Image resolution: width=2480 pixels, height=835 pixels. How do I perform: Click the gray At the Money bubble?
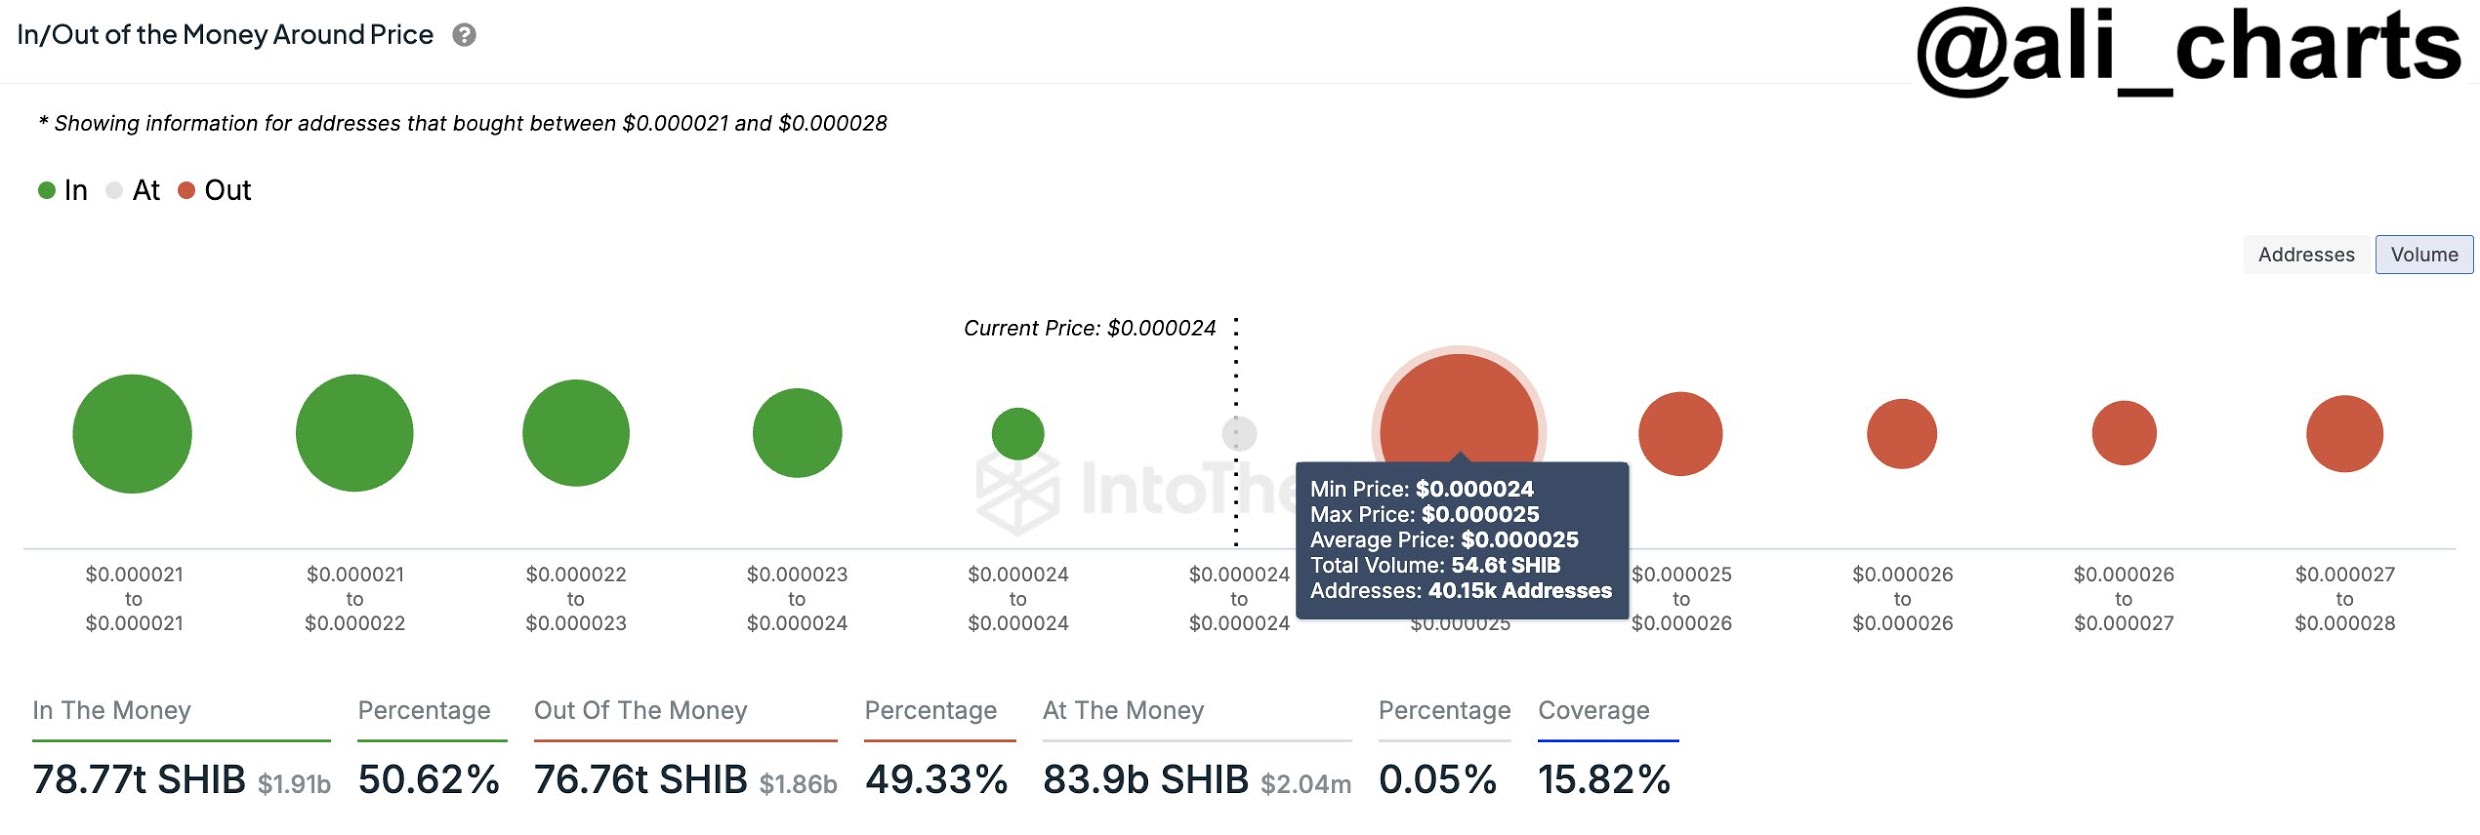coord(1239,433)
